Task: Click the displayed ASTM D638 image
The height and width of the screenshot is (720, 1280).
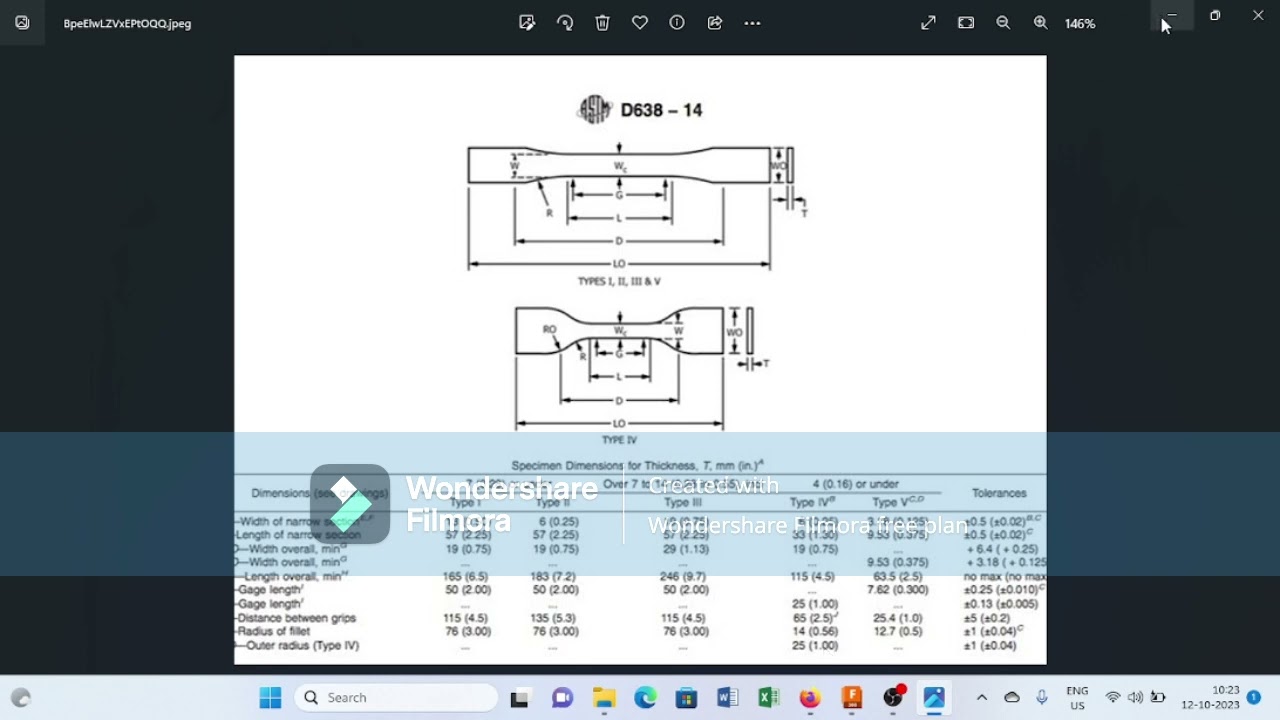Action: [640, 359]
